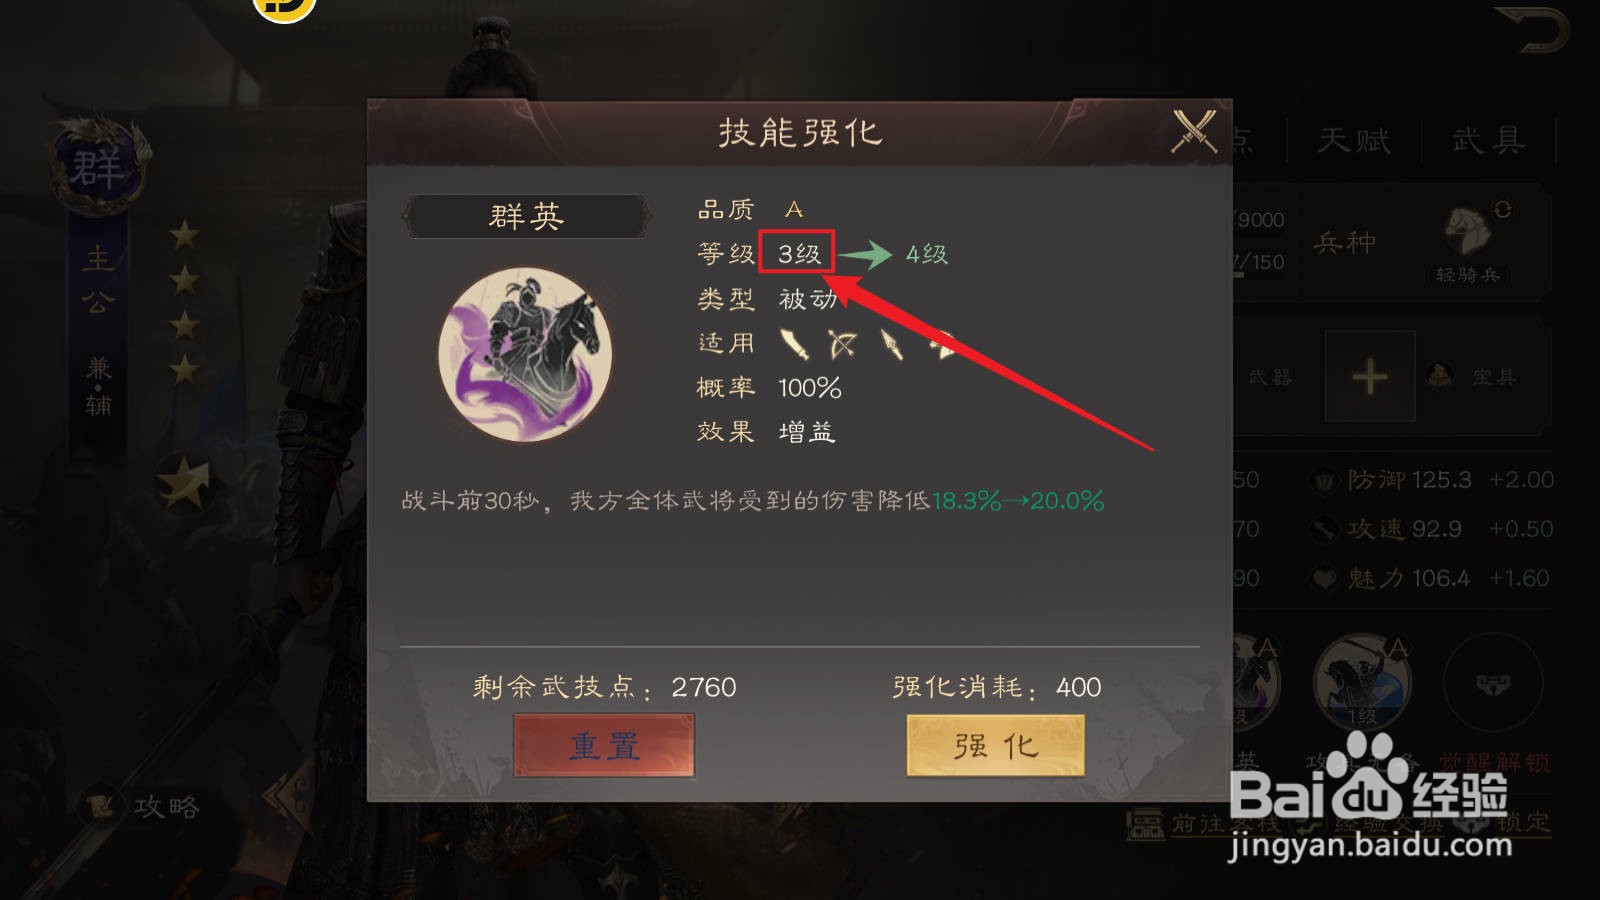Image resolution: width=1600 pixels, height=900 pixels.
Task: Open the 武具 equipment tab
Action: point(1488,140)
